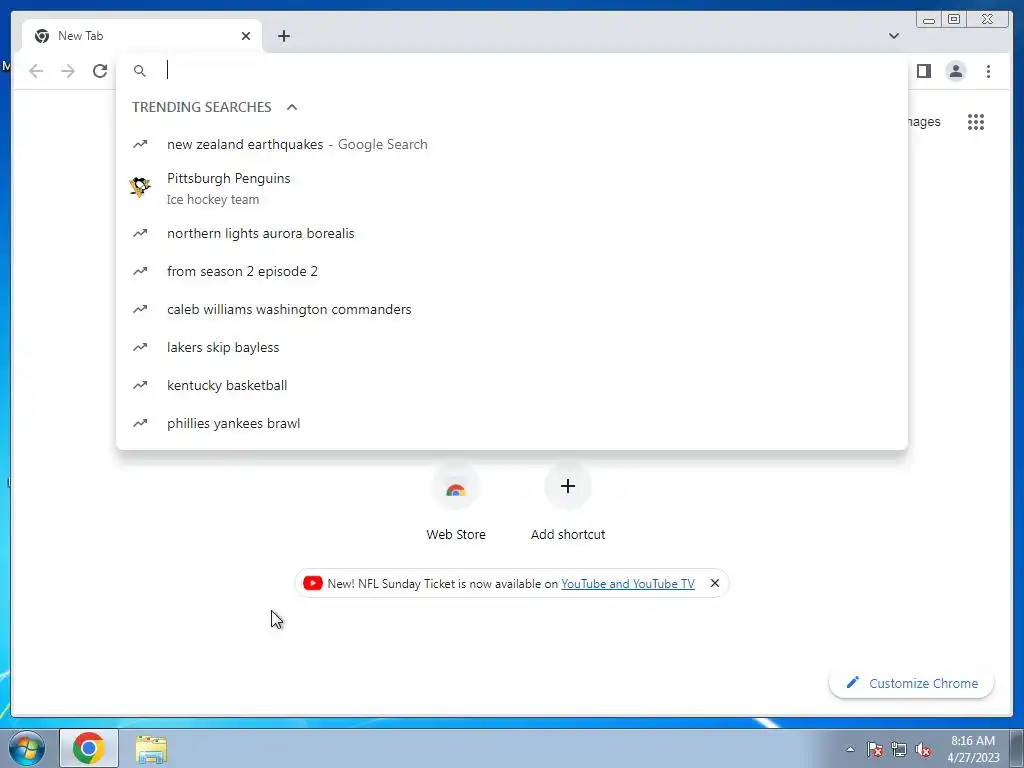Close the New Tab tab

coord(246,36)
